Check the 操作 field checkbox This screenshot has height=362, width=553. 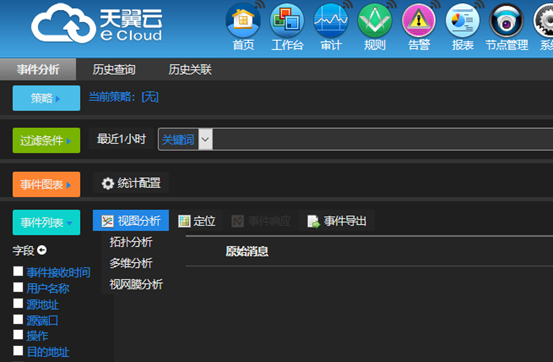(x=18, y=335)
